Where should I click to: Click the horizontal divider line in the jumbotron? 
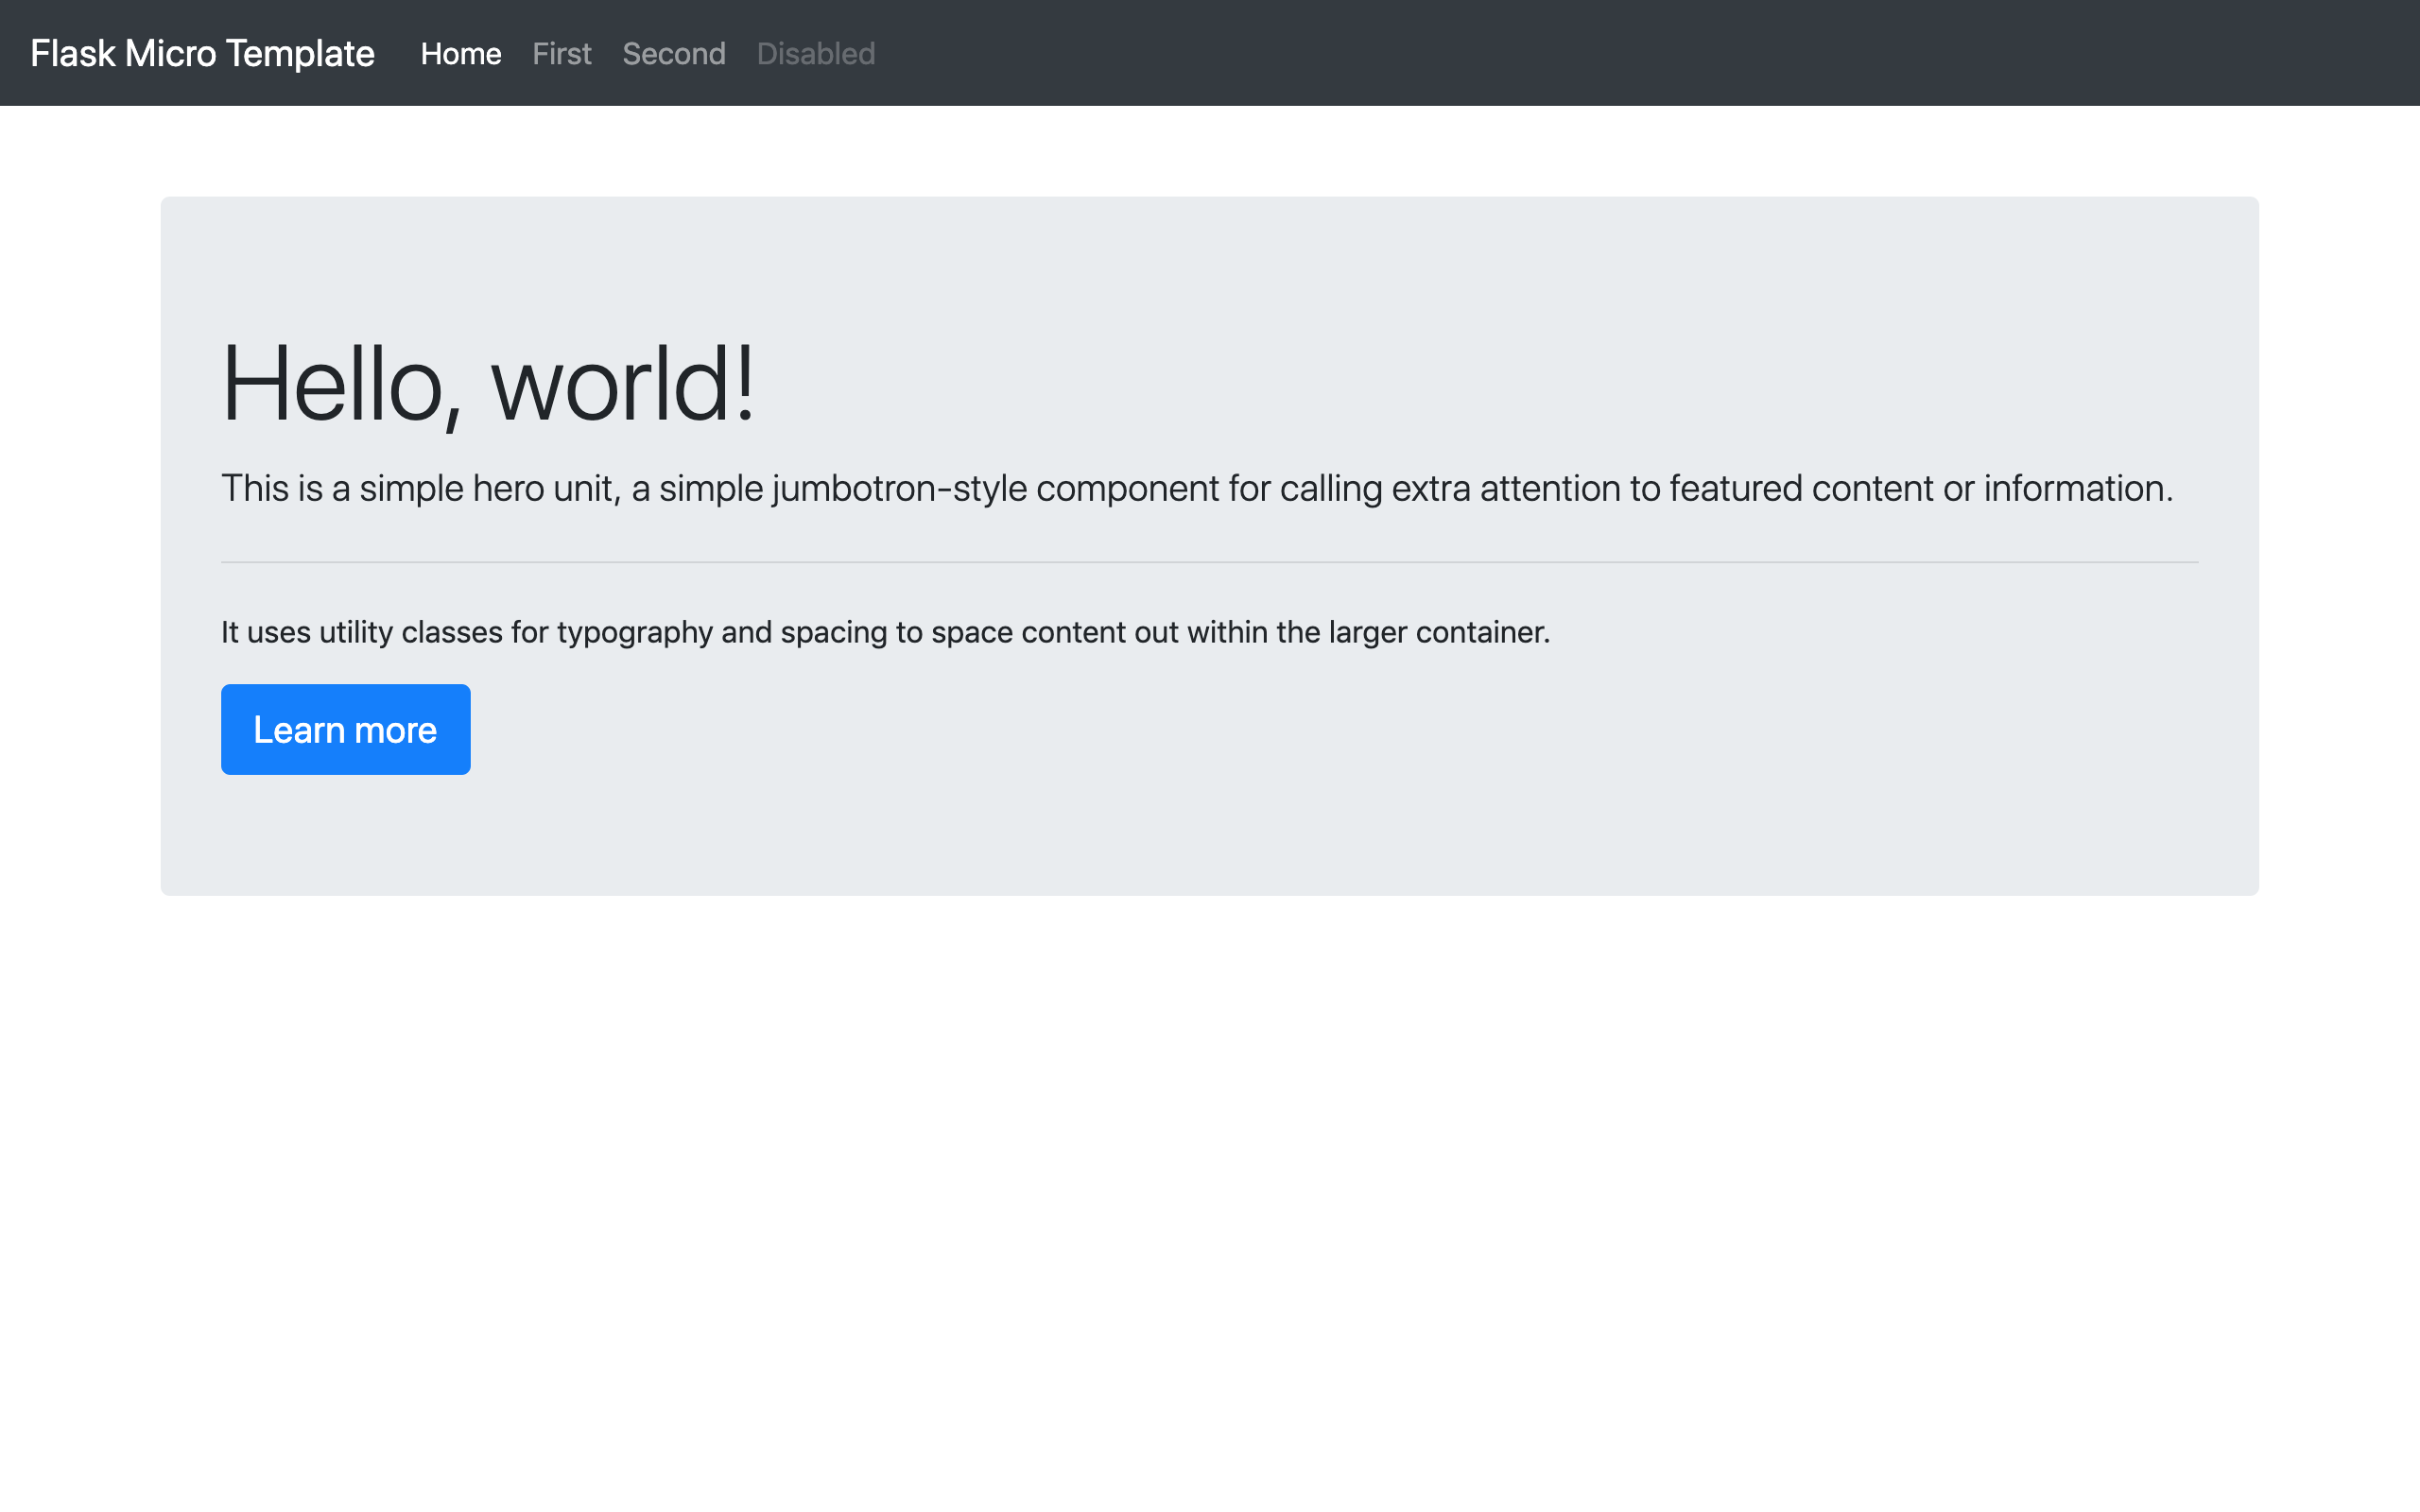point(1208,562)
